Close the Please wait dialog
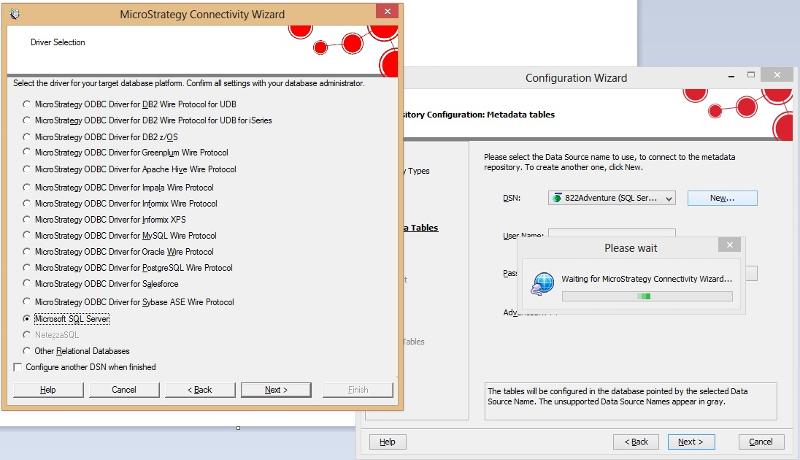800x460 pixels. [730, 245]
